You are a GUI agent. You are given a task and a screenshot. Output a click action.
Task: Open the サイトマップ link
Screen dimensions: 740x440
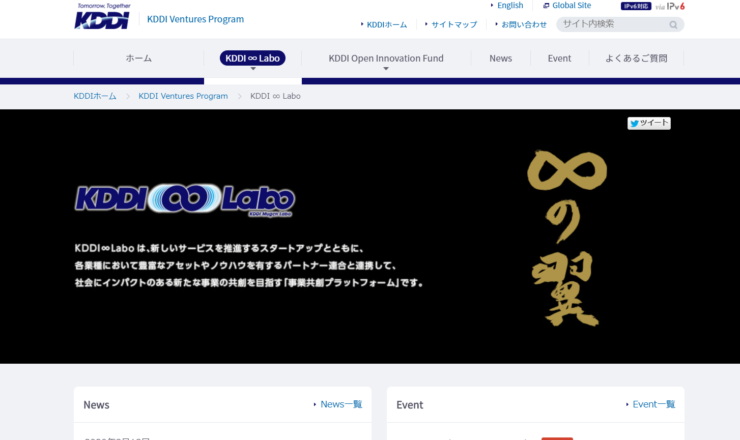coord(454,25)
